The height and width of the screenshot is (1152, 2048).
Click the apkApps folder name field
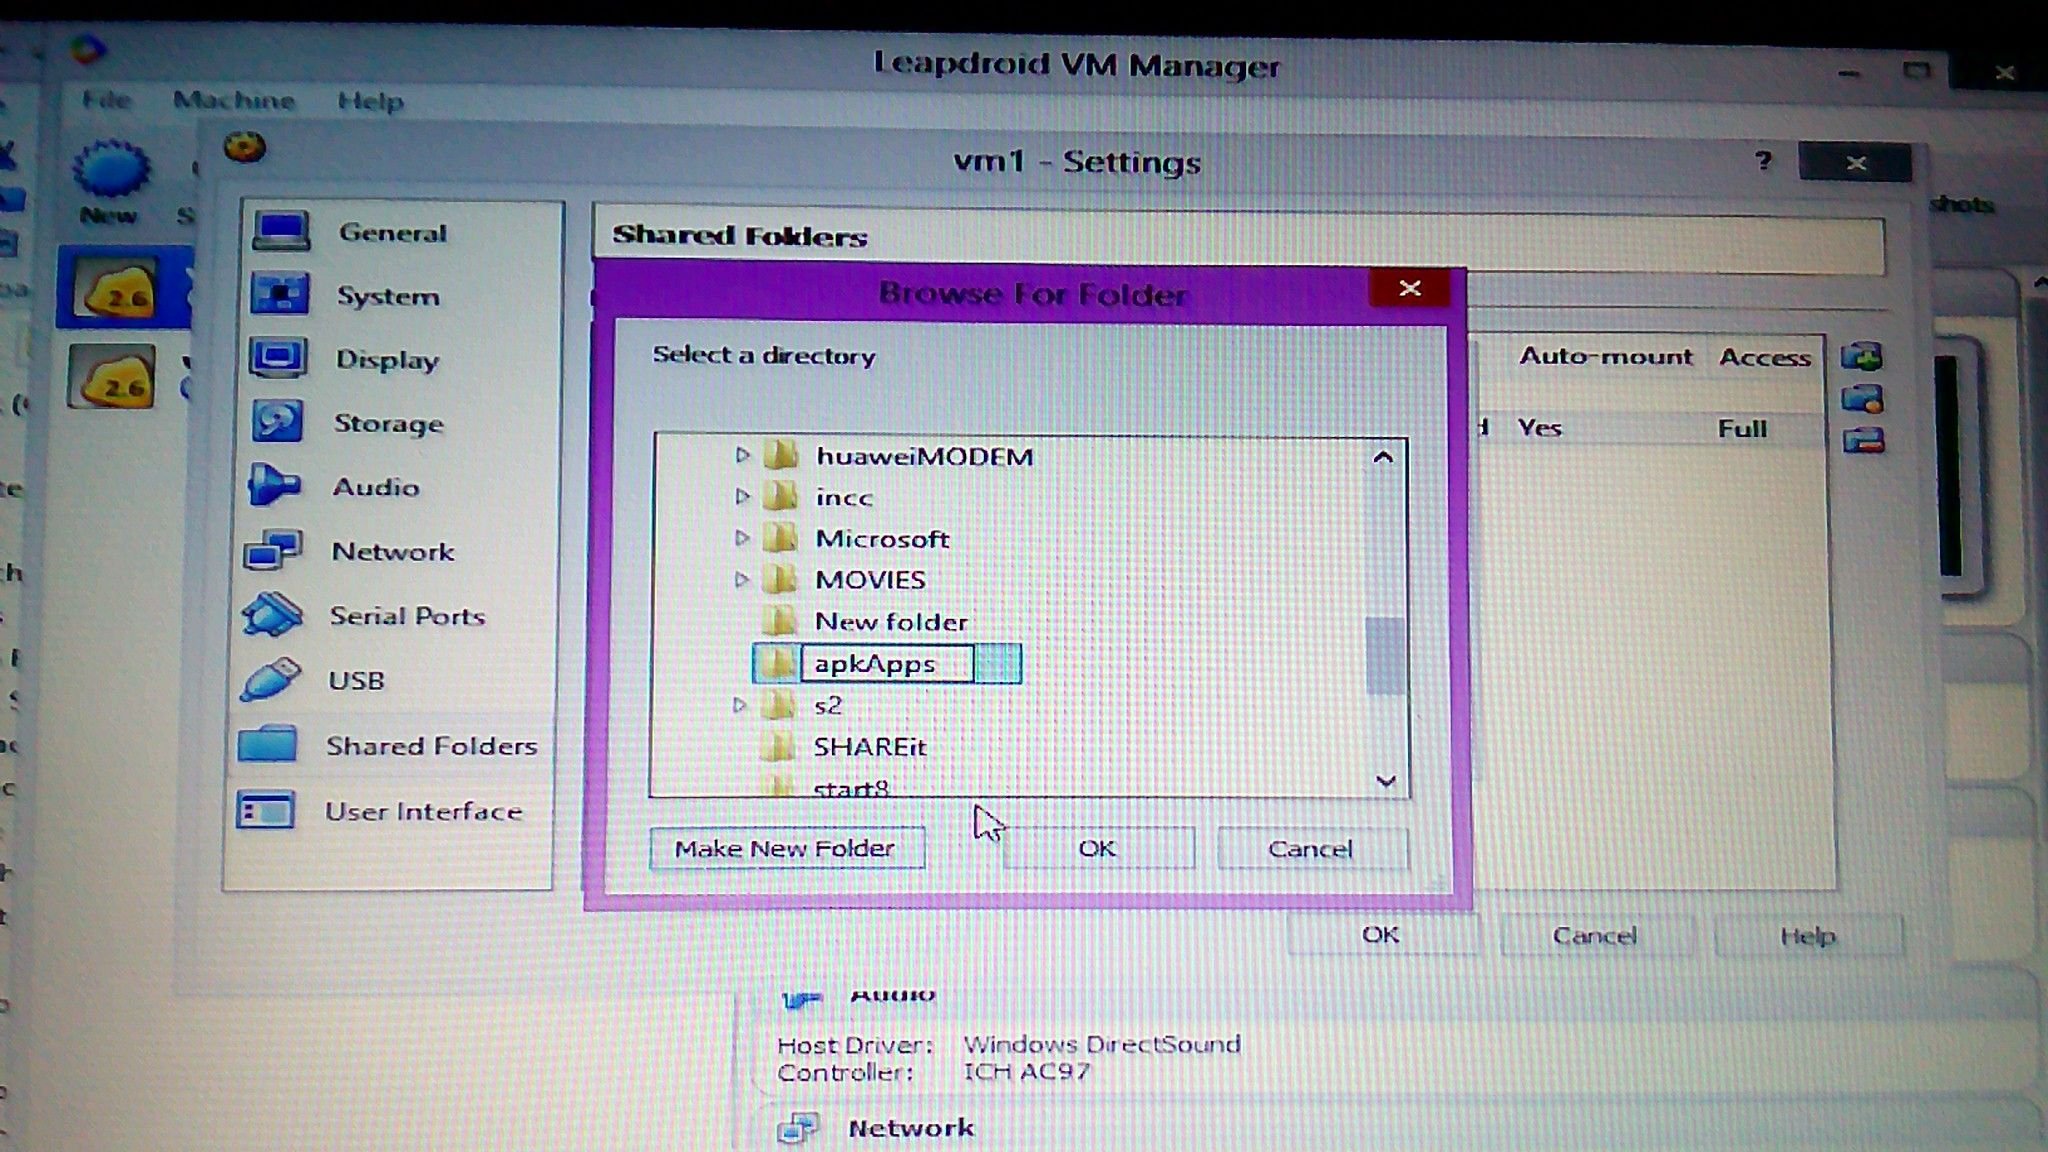point(886,664)
